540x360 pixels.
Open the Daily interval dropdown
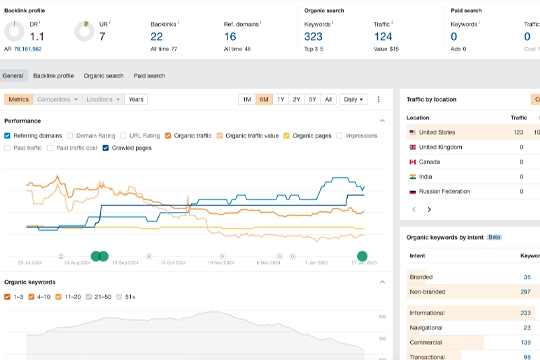pos(353,99)
